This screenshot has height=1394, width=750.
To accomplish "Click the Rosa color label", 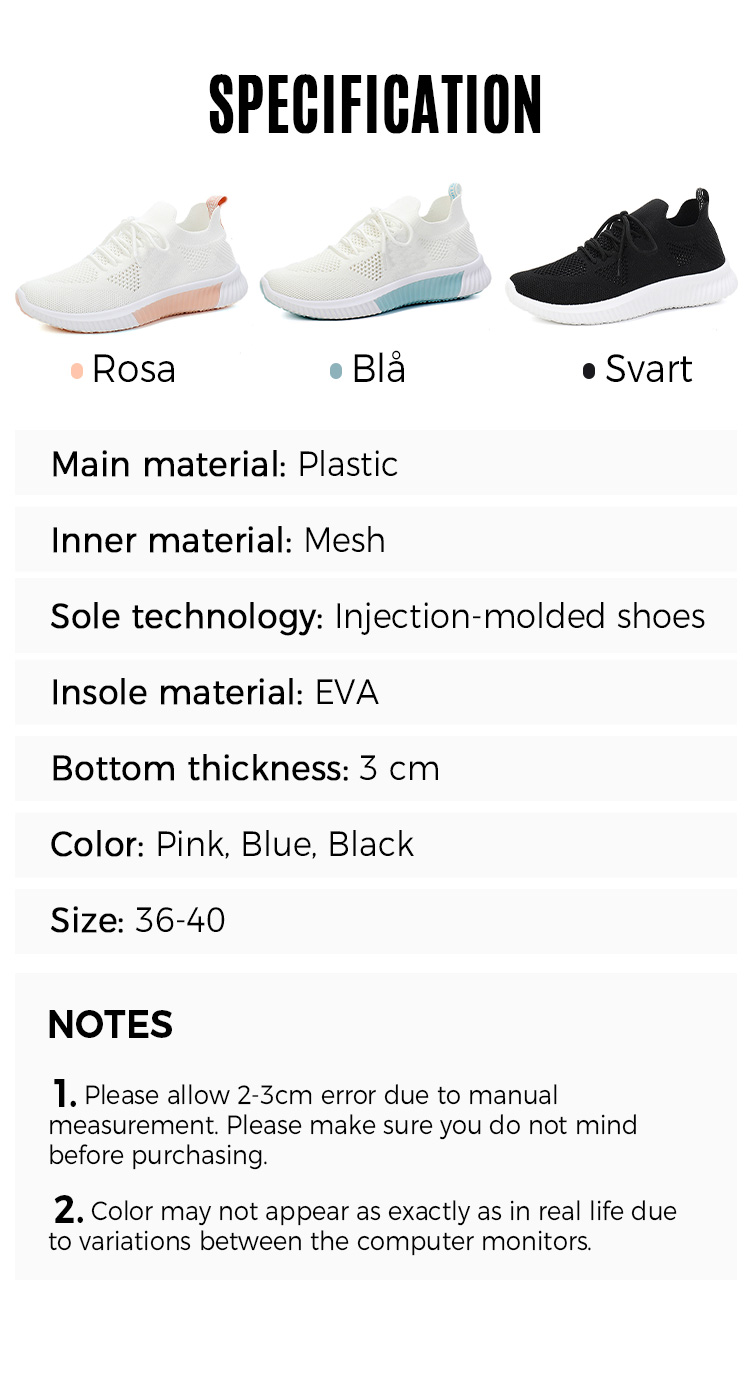I will (x=134, y=369).
